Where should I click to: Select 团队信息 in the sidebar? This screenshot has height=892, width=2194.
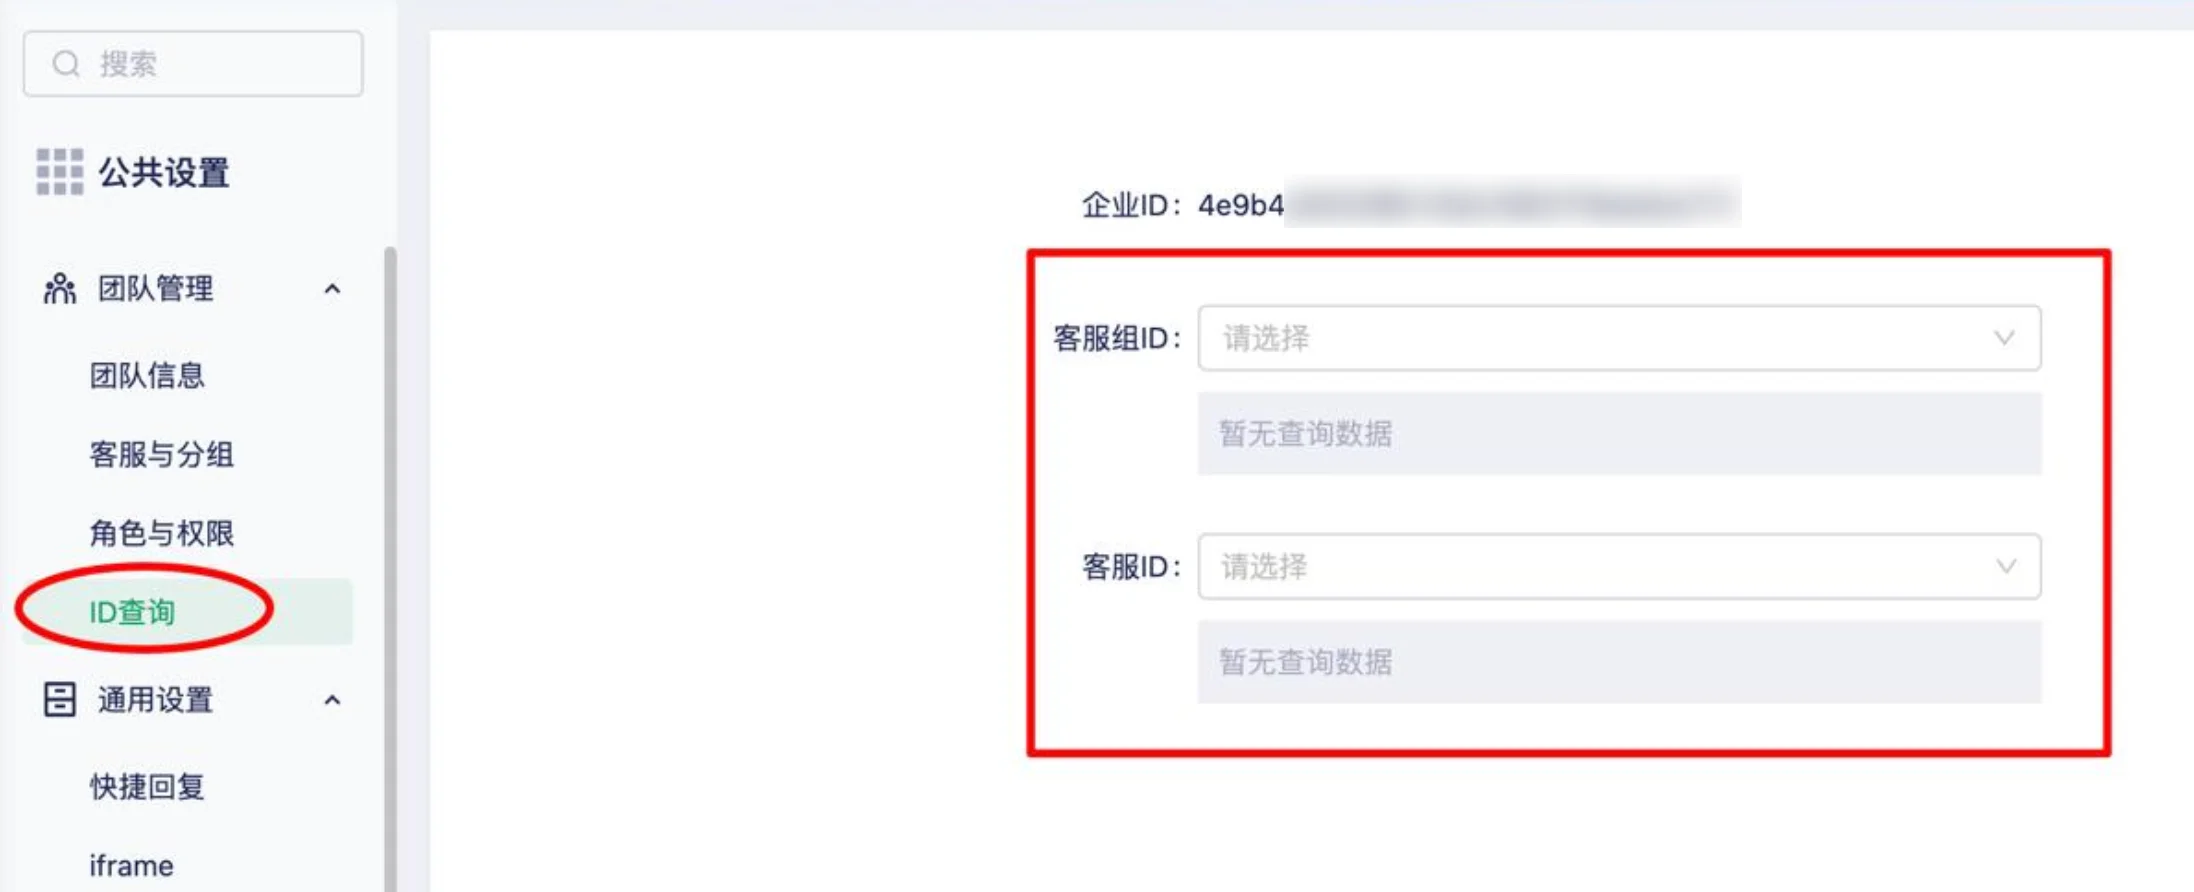[146, 376]
